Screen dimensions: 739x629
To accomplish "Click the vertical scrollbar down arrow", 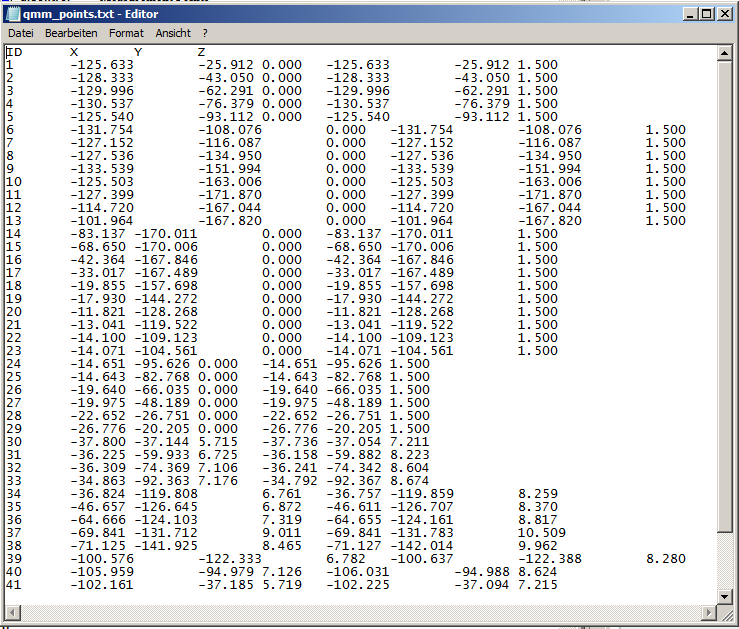I will click(725, 596).
